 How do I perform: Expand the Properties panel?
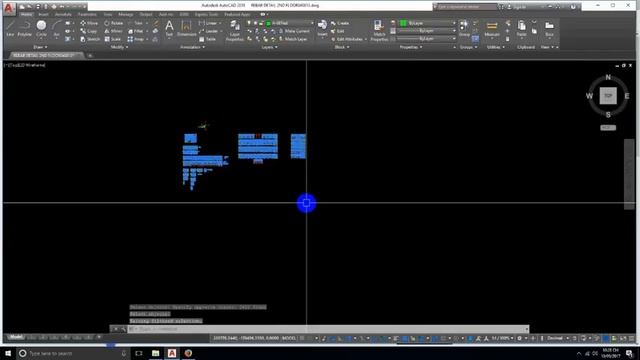pos(411,47)
